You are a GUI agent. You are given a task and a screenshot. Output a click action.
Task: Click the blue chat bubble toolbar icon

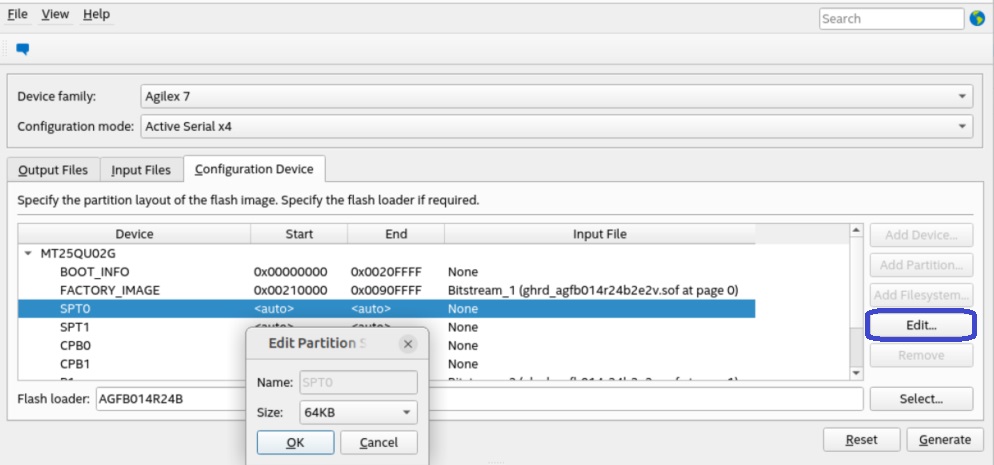click(23, 48)
